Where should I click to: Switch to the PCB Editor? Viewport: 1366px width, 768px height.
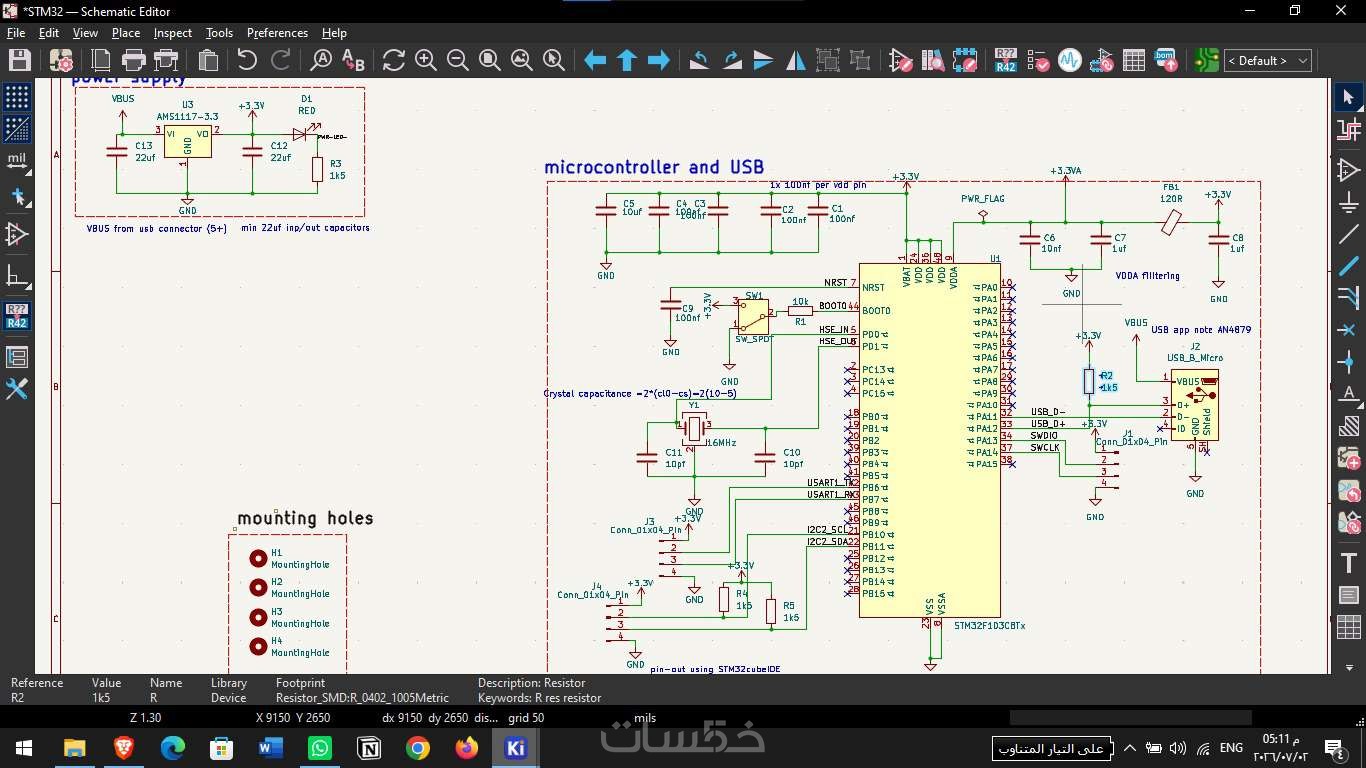[1206, 60]
